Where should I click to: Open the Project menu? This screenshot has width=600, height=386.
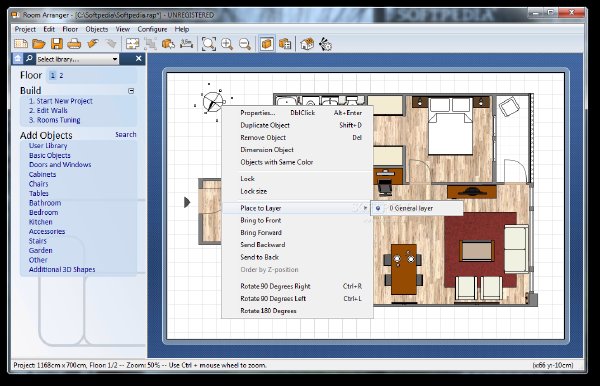pyautogui.click(x=25, y=29)
